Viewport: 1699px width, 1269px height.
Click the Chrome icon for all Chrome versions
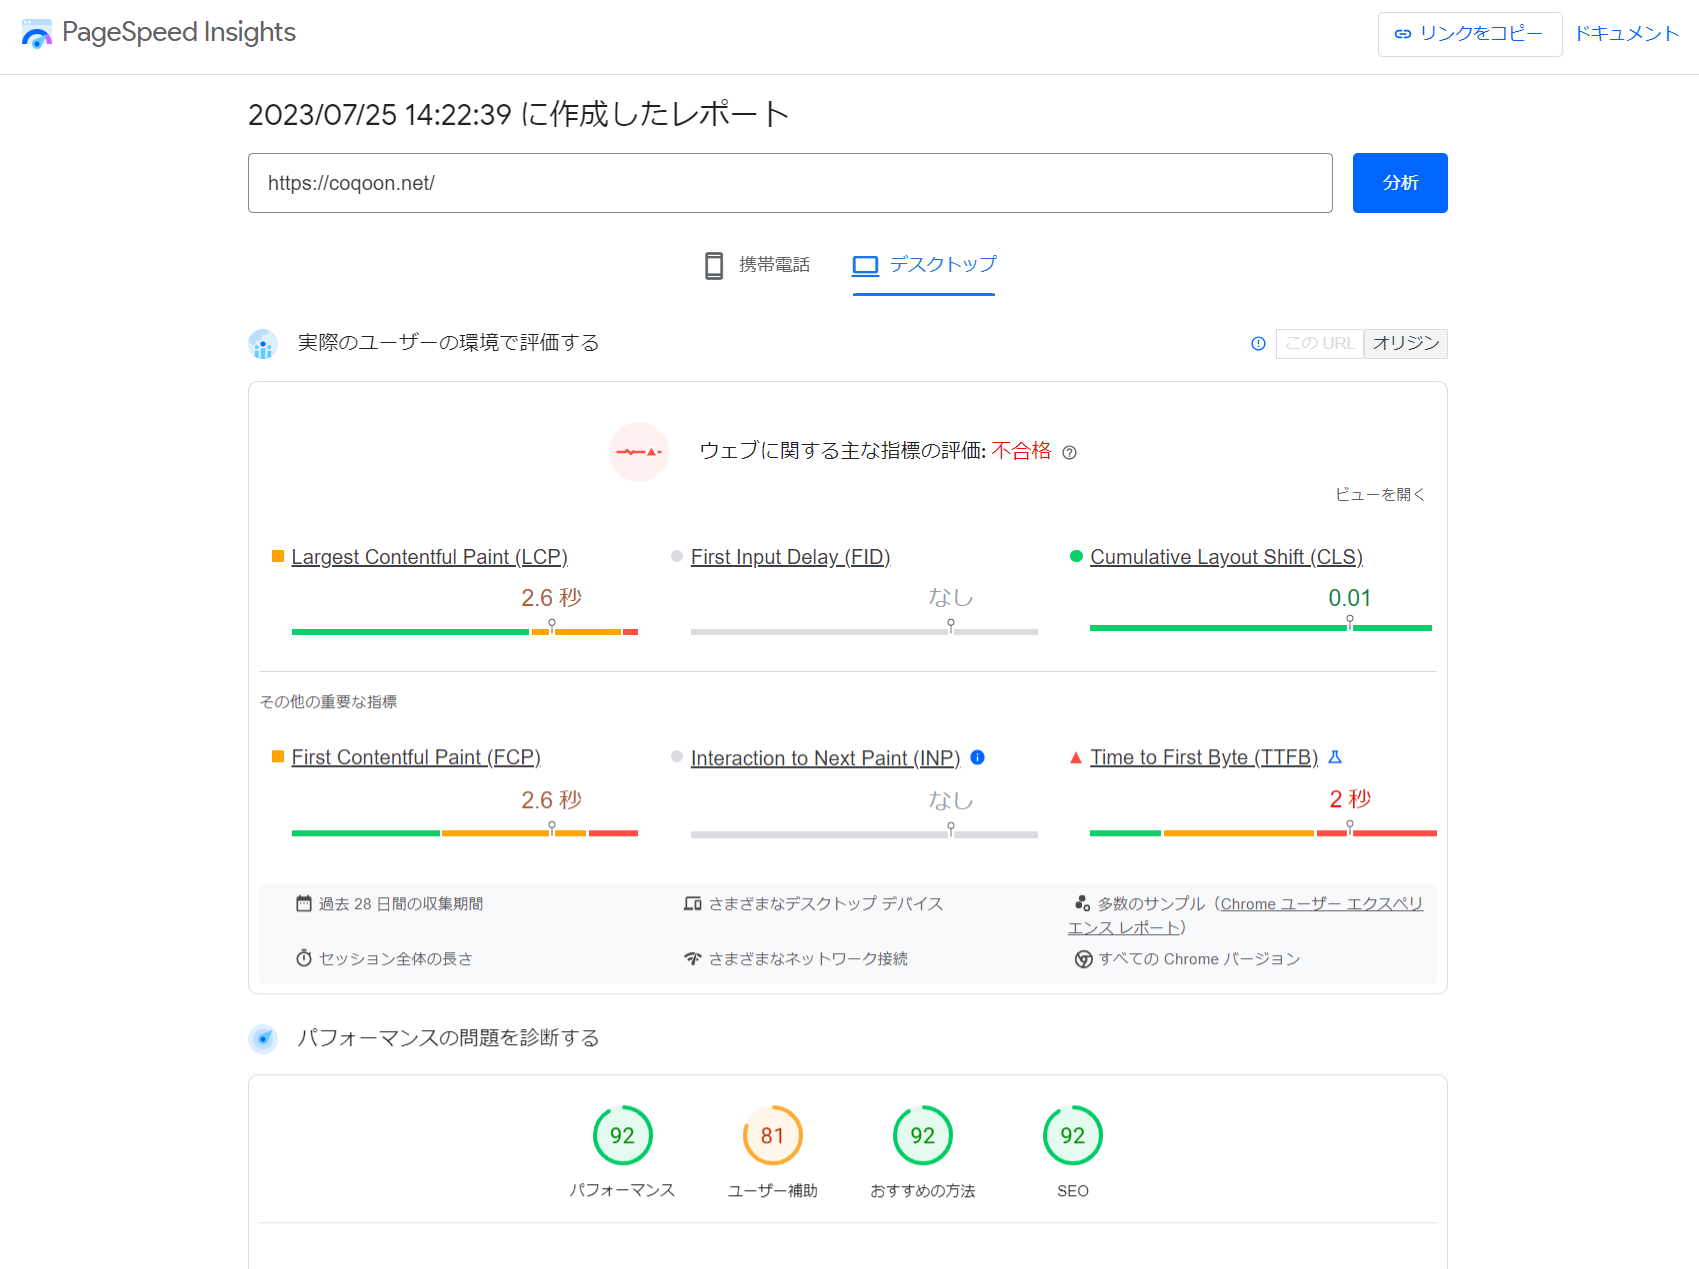1083,959
